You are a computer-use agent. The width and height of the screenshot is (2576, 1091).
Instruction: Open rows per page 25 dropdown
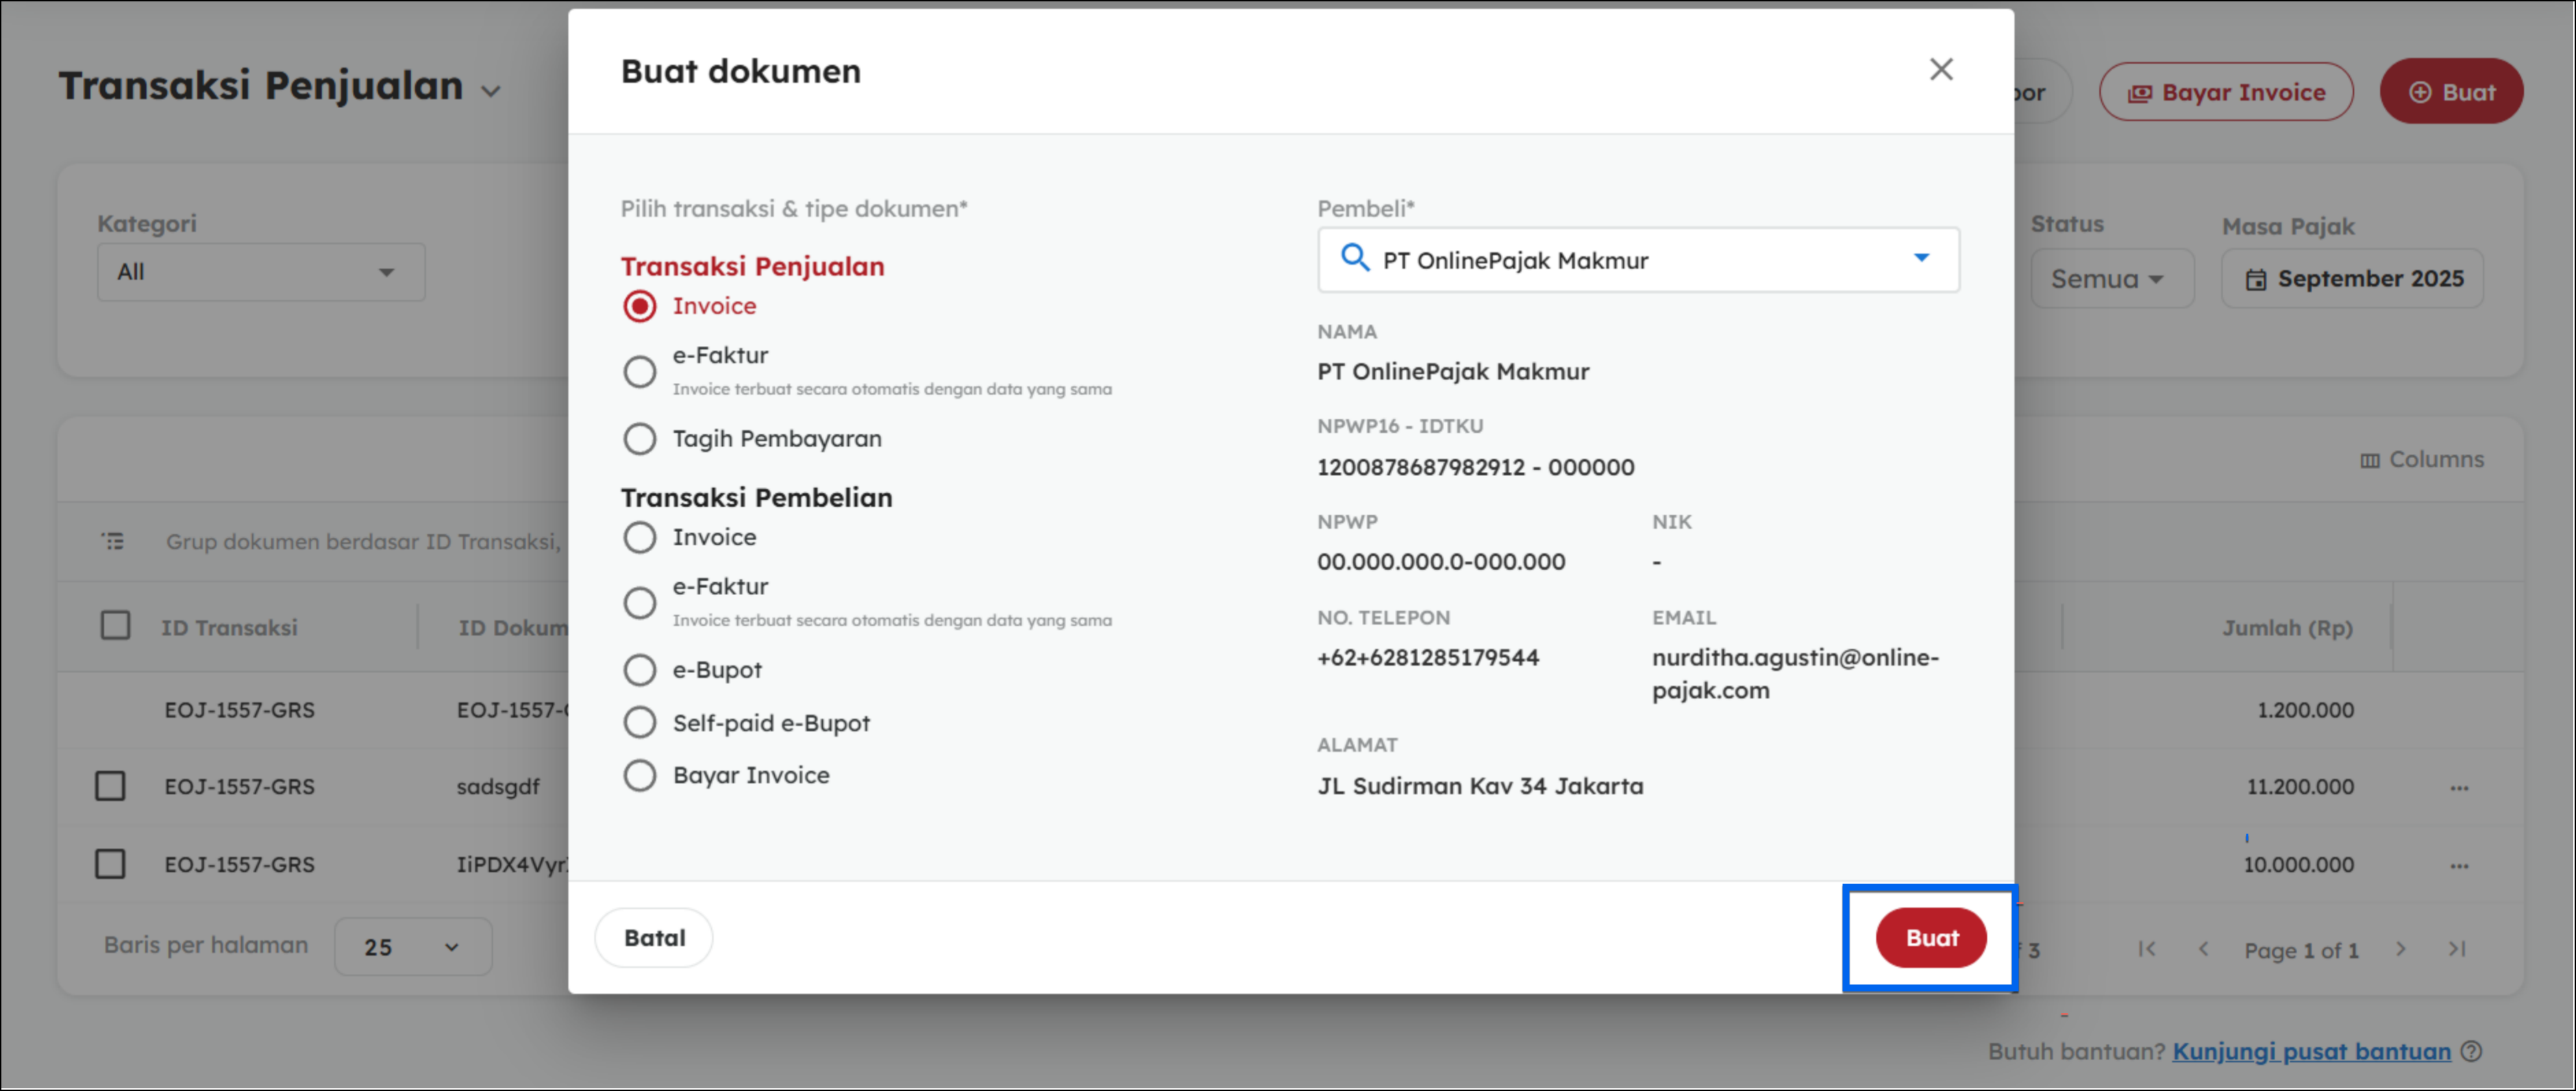click(412, 947)
